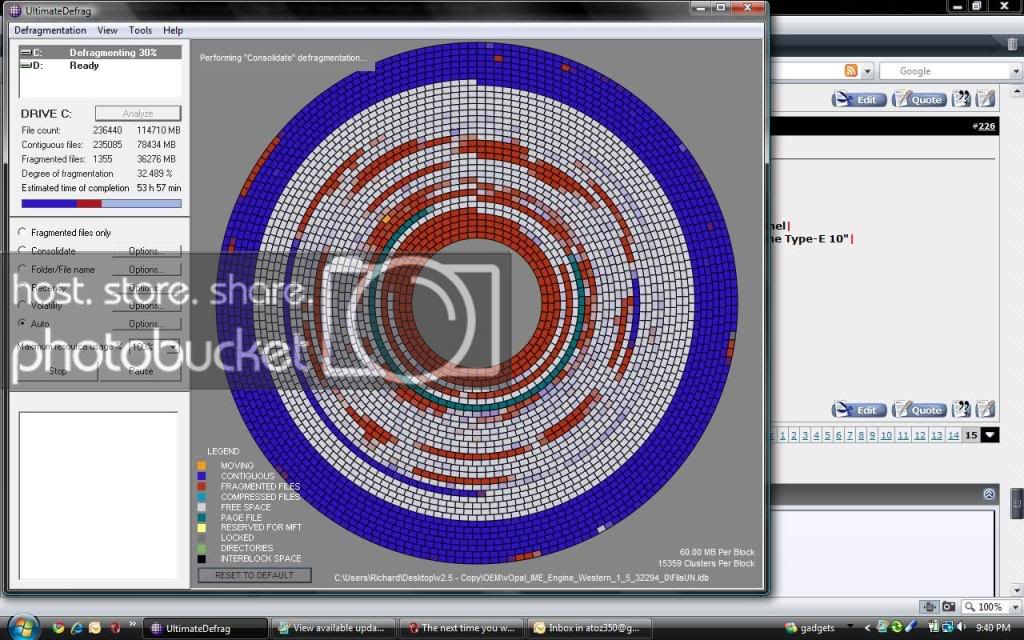Open the browser zoom 100% dropdown arrow
The width and height of the screenshot is (1024, 640).
[1014, 607]
